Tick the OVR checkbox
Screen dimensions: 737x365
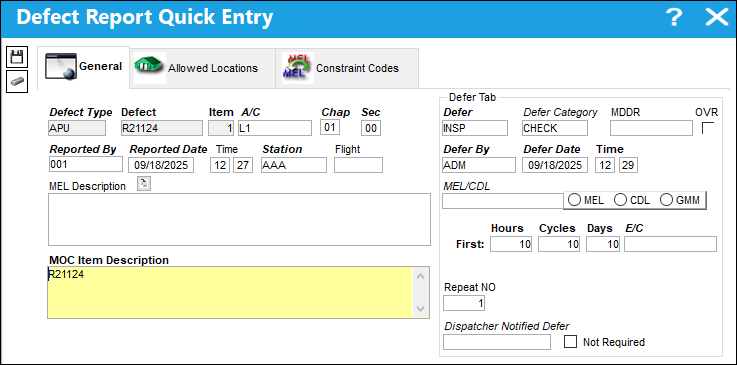pyautogui.click(x=708, y=128)
